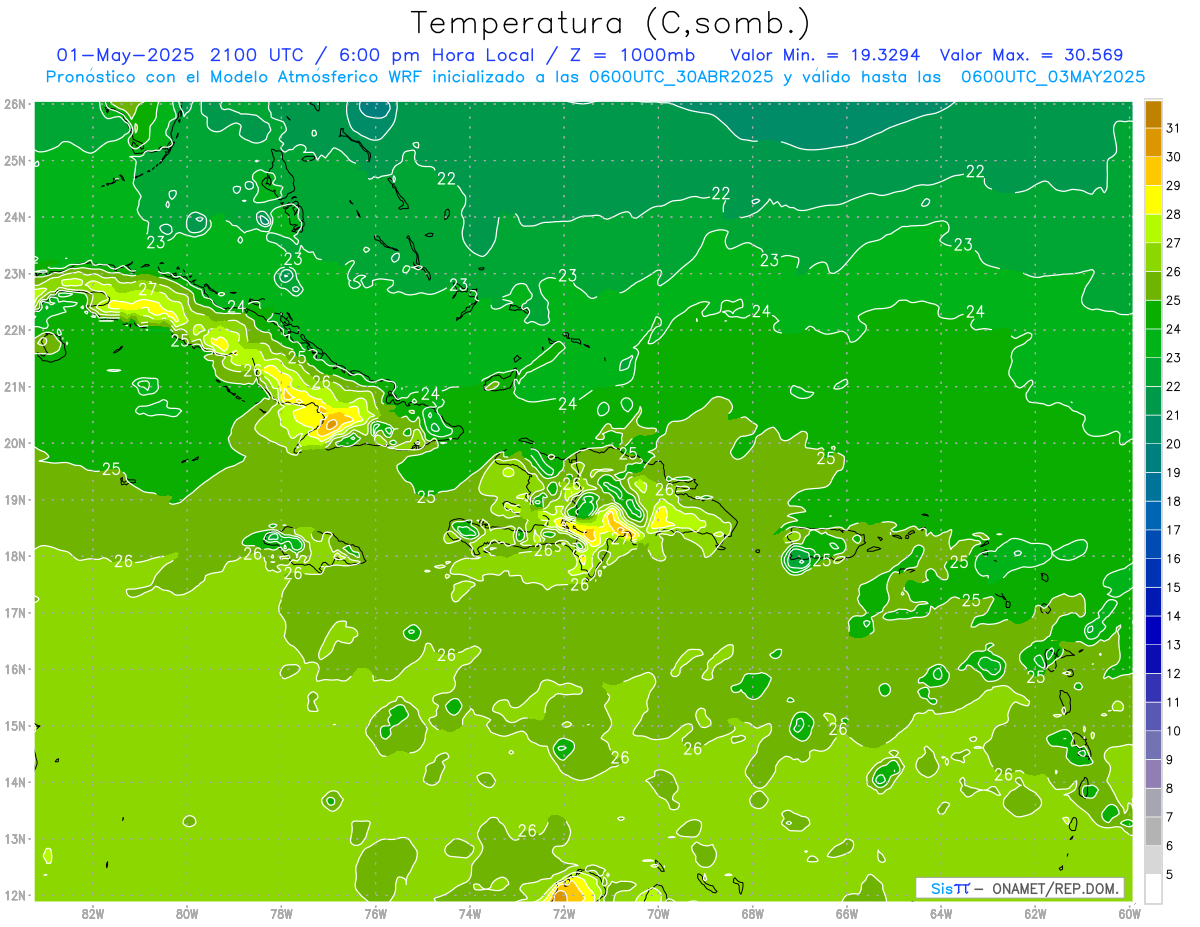
Task: Click the "60W" longitude label
Action: pos(1129,913)
